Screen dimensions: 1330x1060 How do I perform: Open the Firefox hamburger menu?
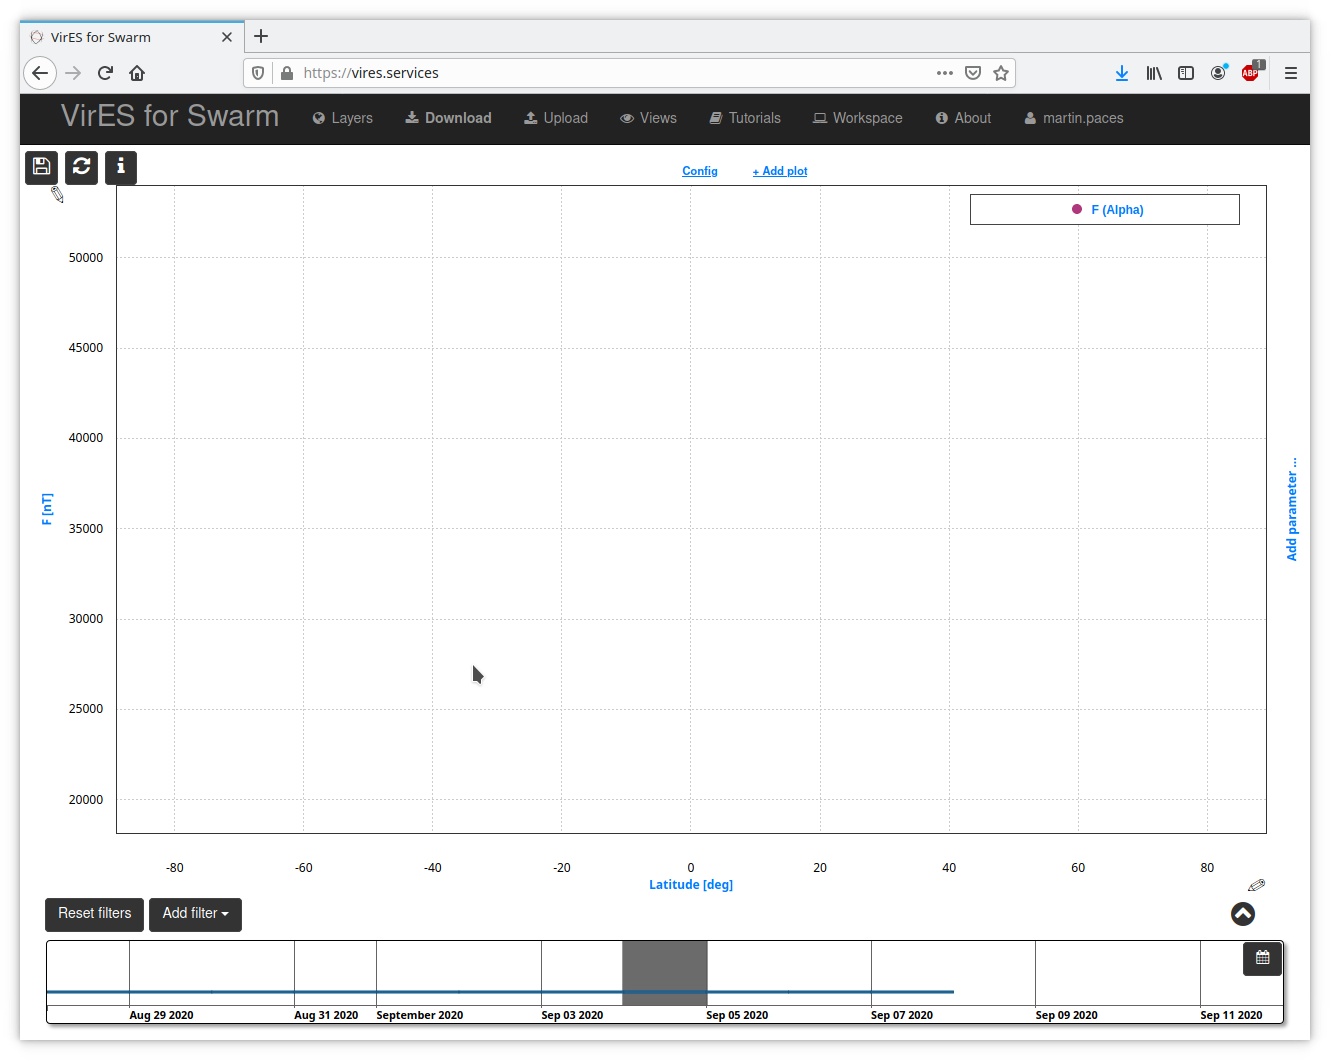(x=1291, y=73)
